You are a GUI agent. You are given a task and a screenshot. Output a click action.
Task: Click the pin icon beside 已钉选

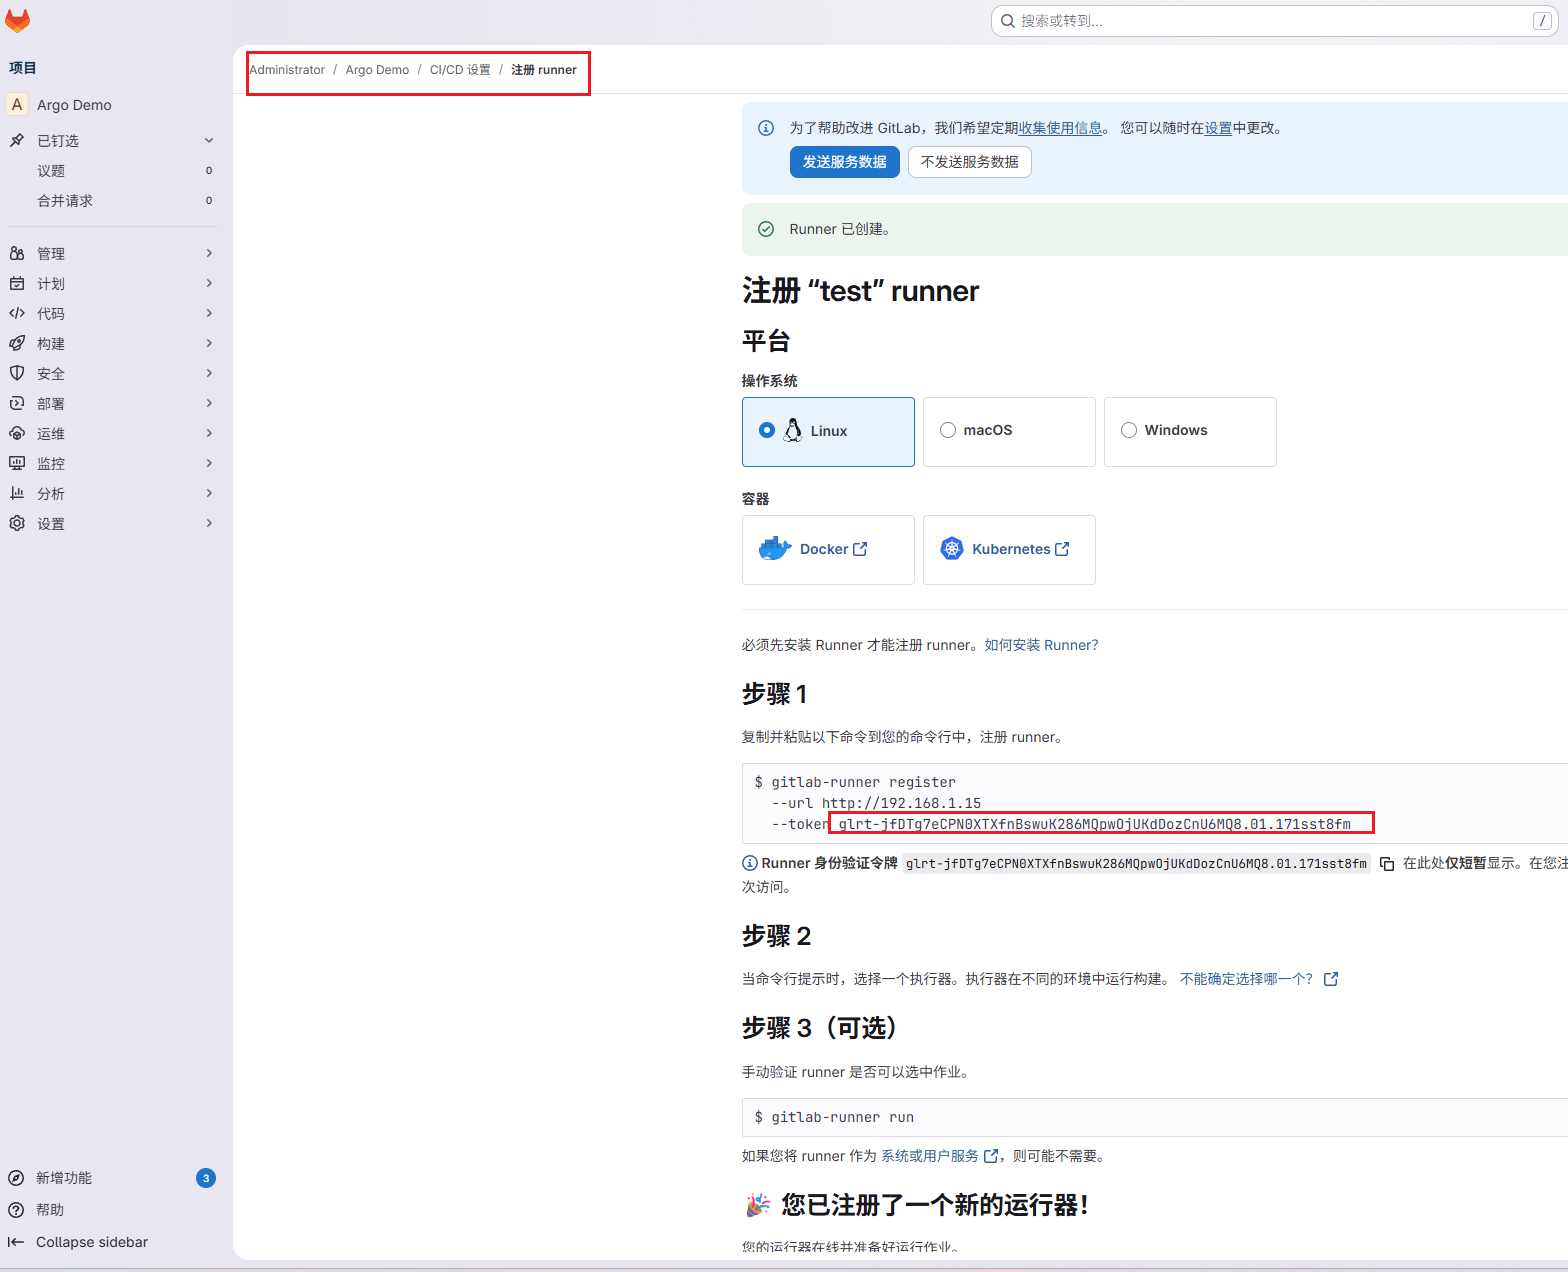(17, 140)
